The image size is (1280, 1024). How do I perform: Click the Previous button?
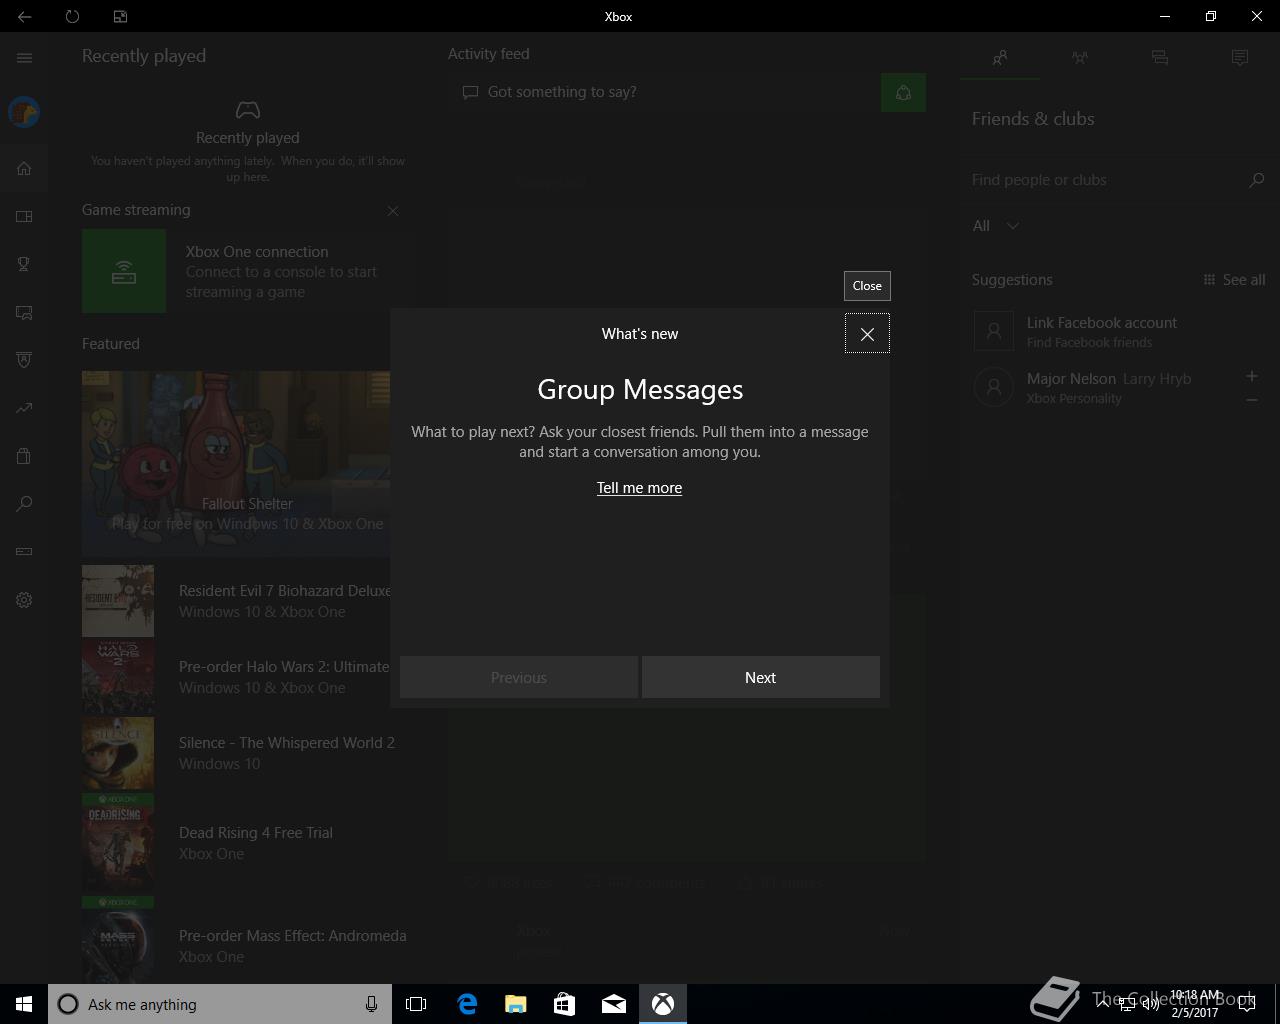pyautogui.click(x=519, y=677)
